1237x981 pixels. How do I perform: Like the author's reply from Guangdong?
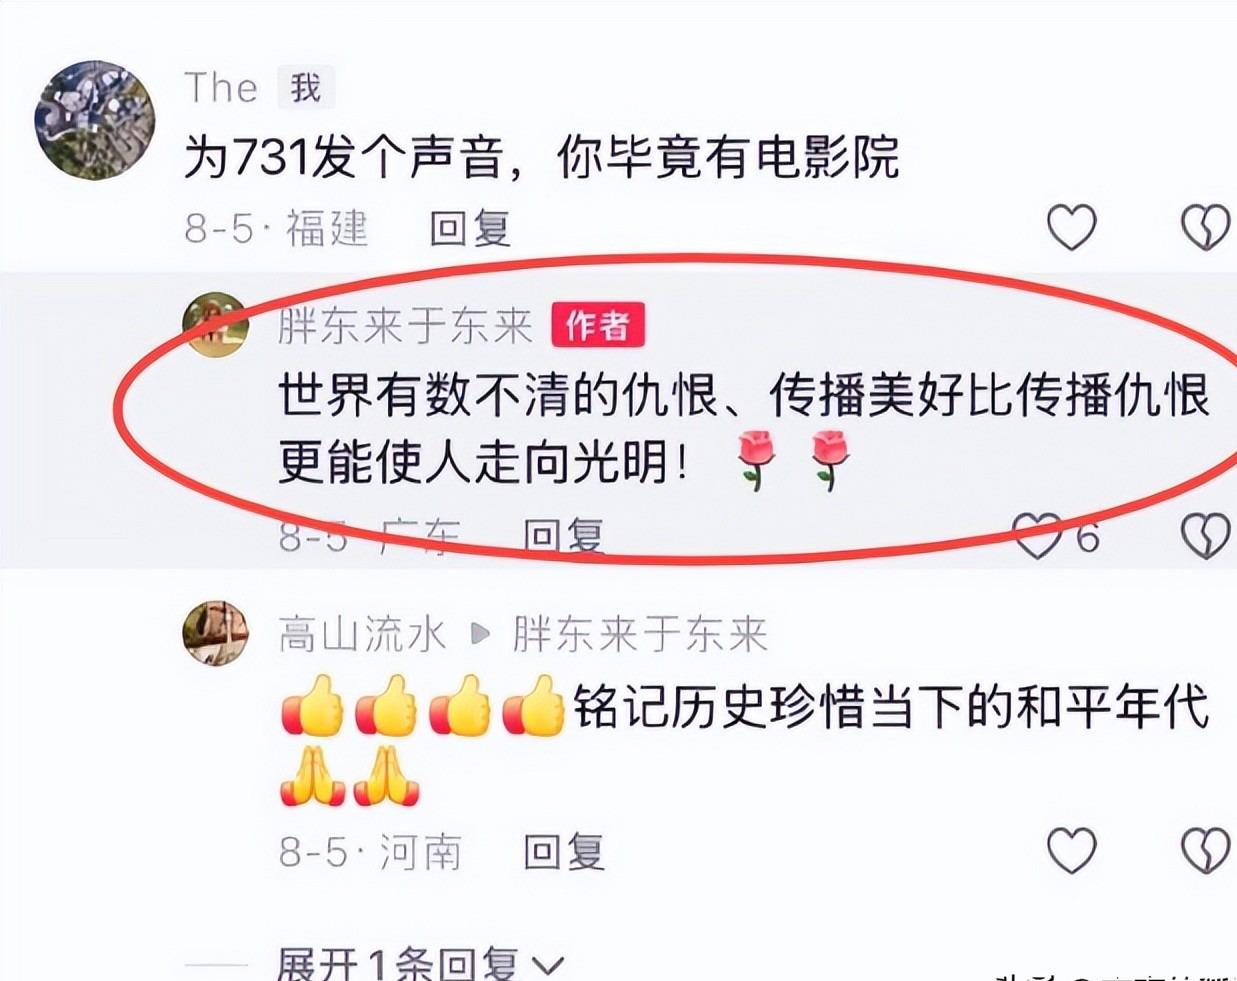1037,537
